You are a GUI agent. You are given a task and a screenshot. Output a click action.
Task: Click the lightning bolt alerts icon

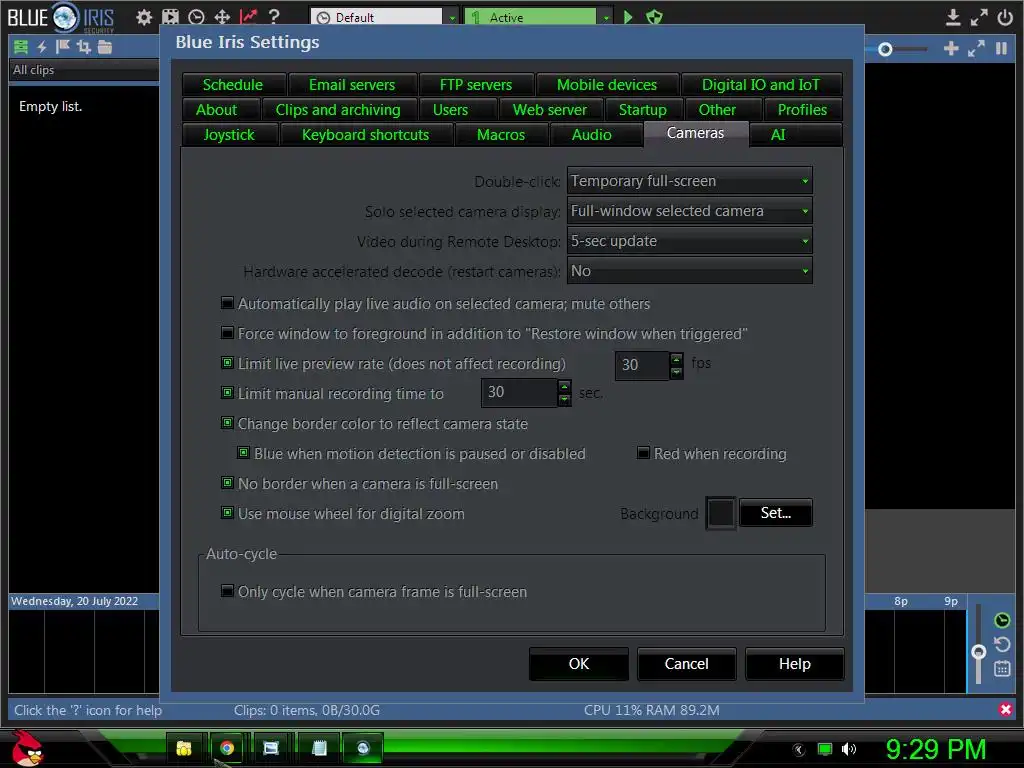pos(42,46)
